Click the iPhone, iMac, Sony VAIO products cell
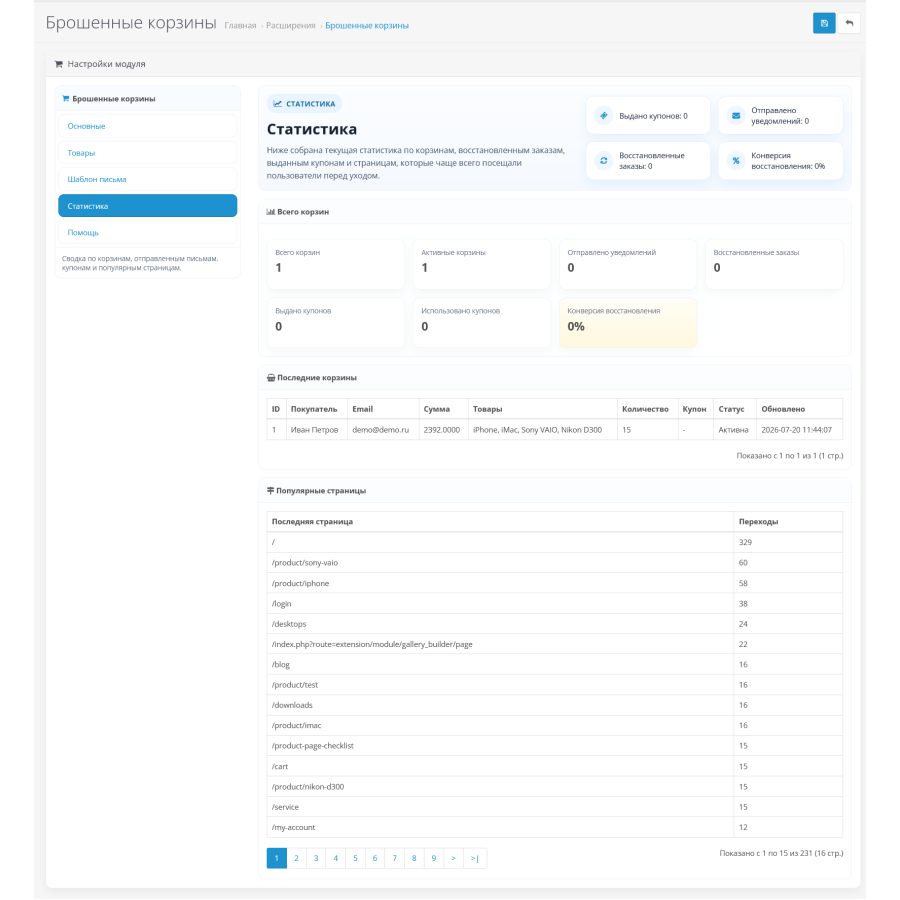 point(542,430)
